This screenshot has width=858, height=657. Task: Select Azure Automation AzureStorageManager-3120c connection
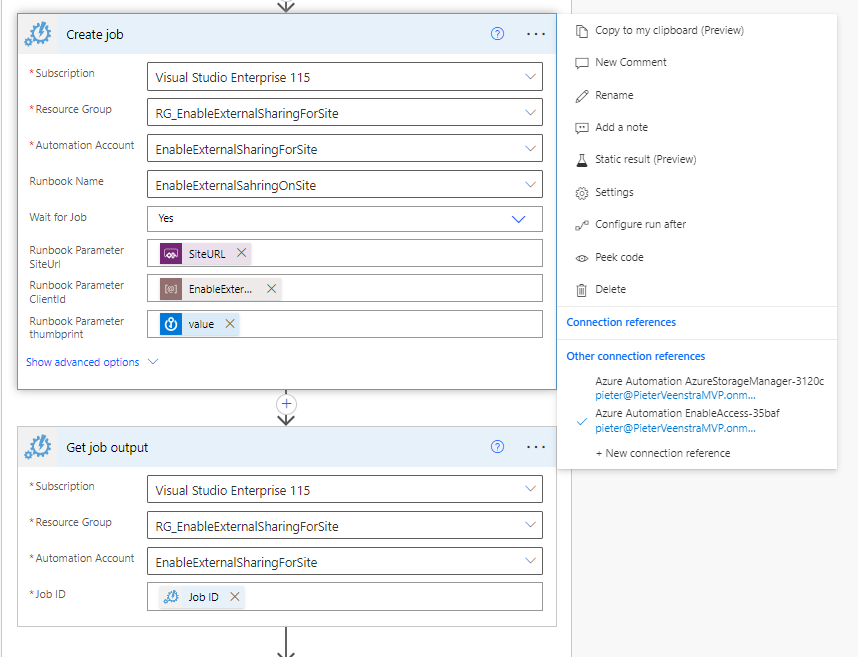pyautogui.click(x=709, y=388)
